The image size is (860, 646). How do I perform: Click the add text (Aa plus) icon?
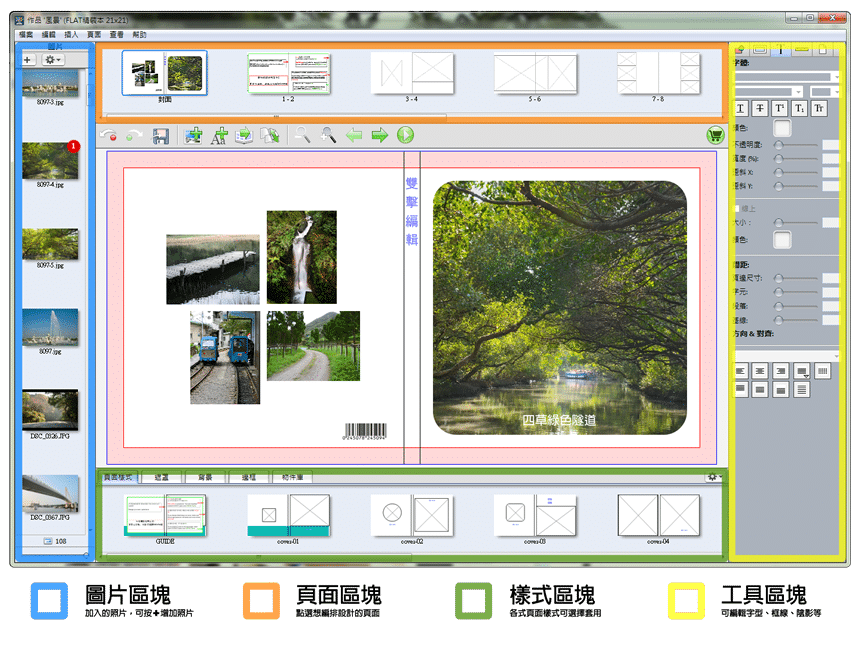coord(219,135)
